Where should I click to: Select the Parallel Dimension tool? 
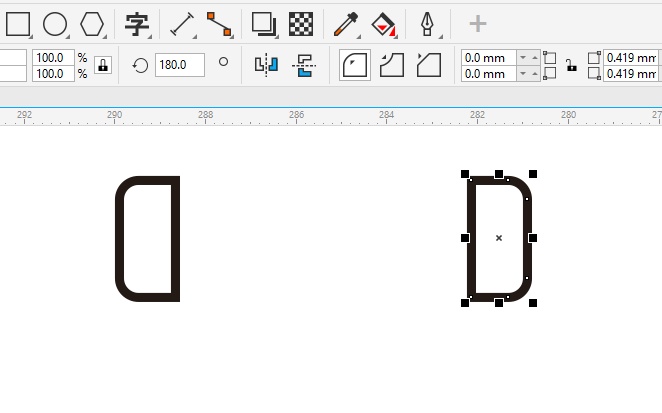click(182, 24)
